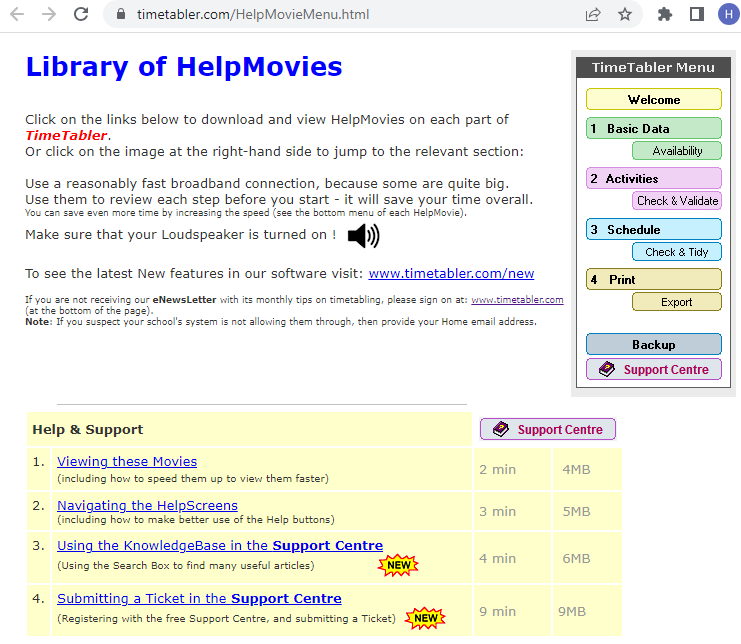Jump to 3 Schedule section
Image resolution: width=741 pixels, height=644 pixels.
[654, 230]
